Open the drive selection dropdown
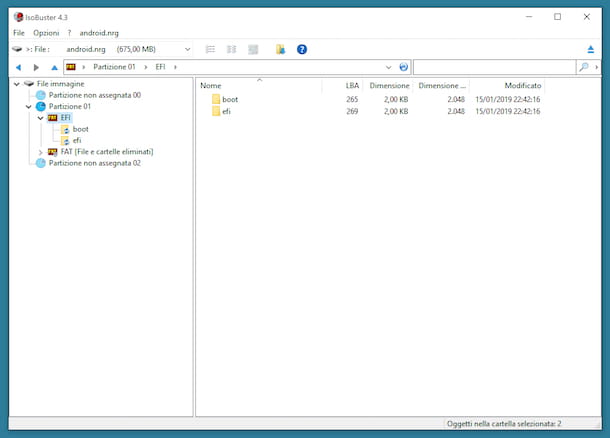The image size is (610, 438). [188, 49]
